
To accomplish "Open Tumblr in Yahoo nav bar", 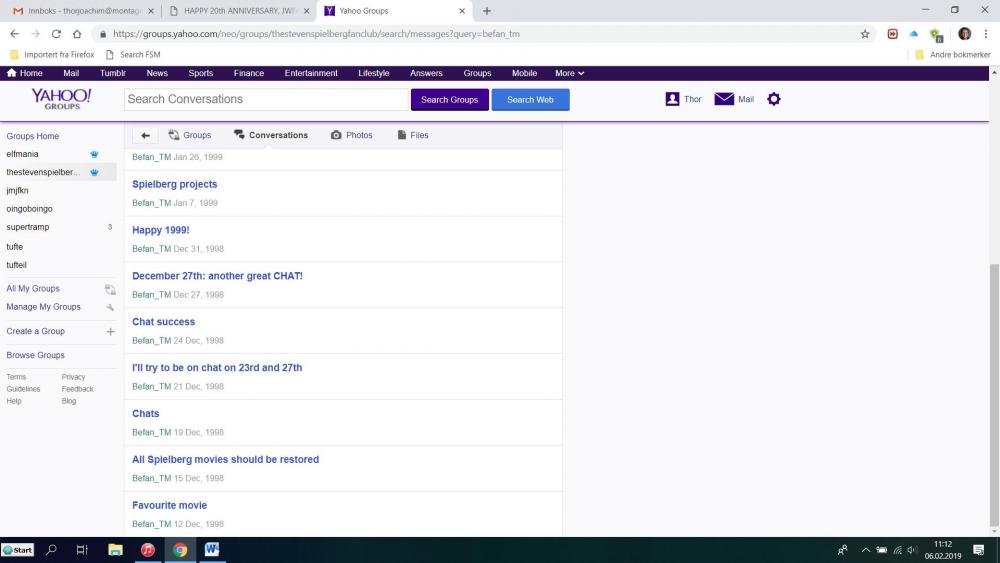I will pos(113,73).
